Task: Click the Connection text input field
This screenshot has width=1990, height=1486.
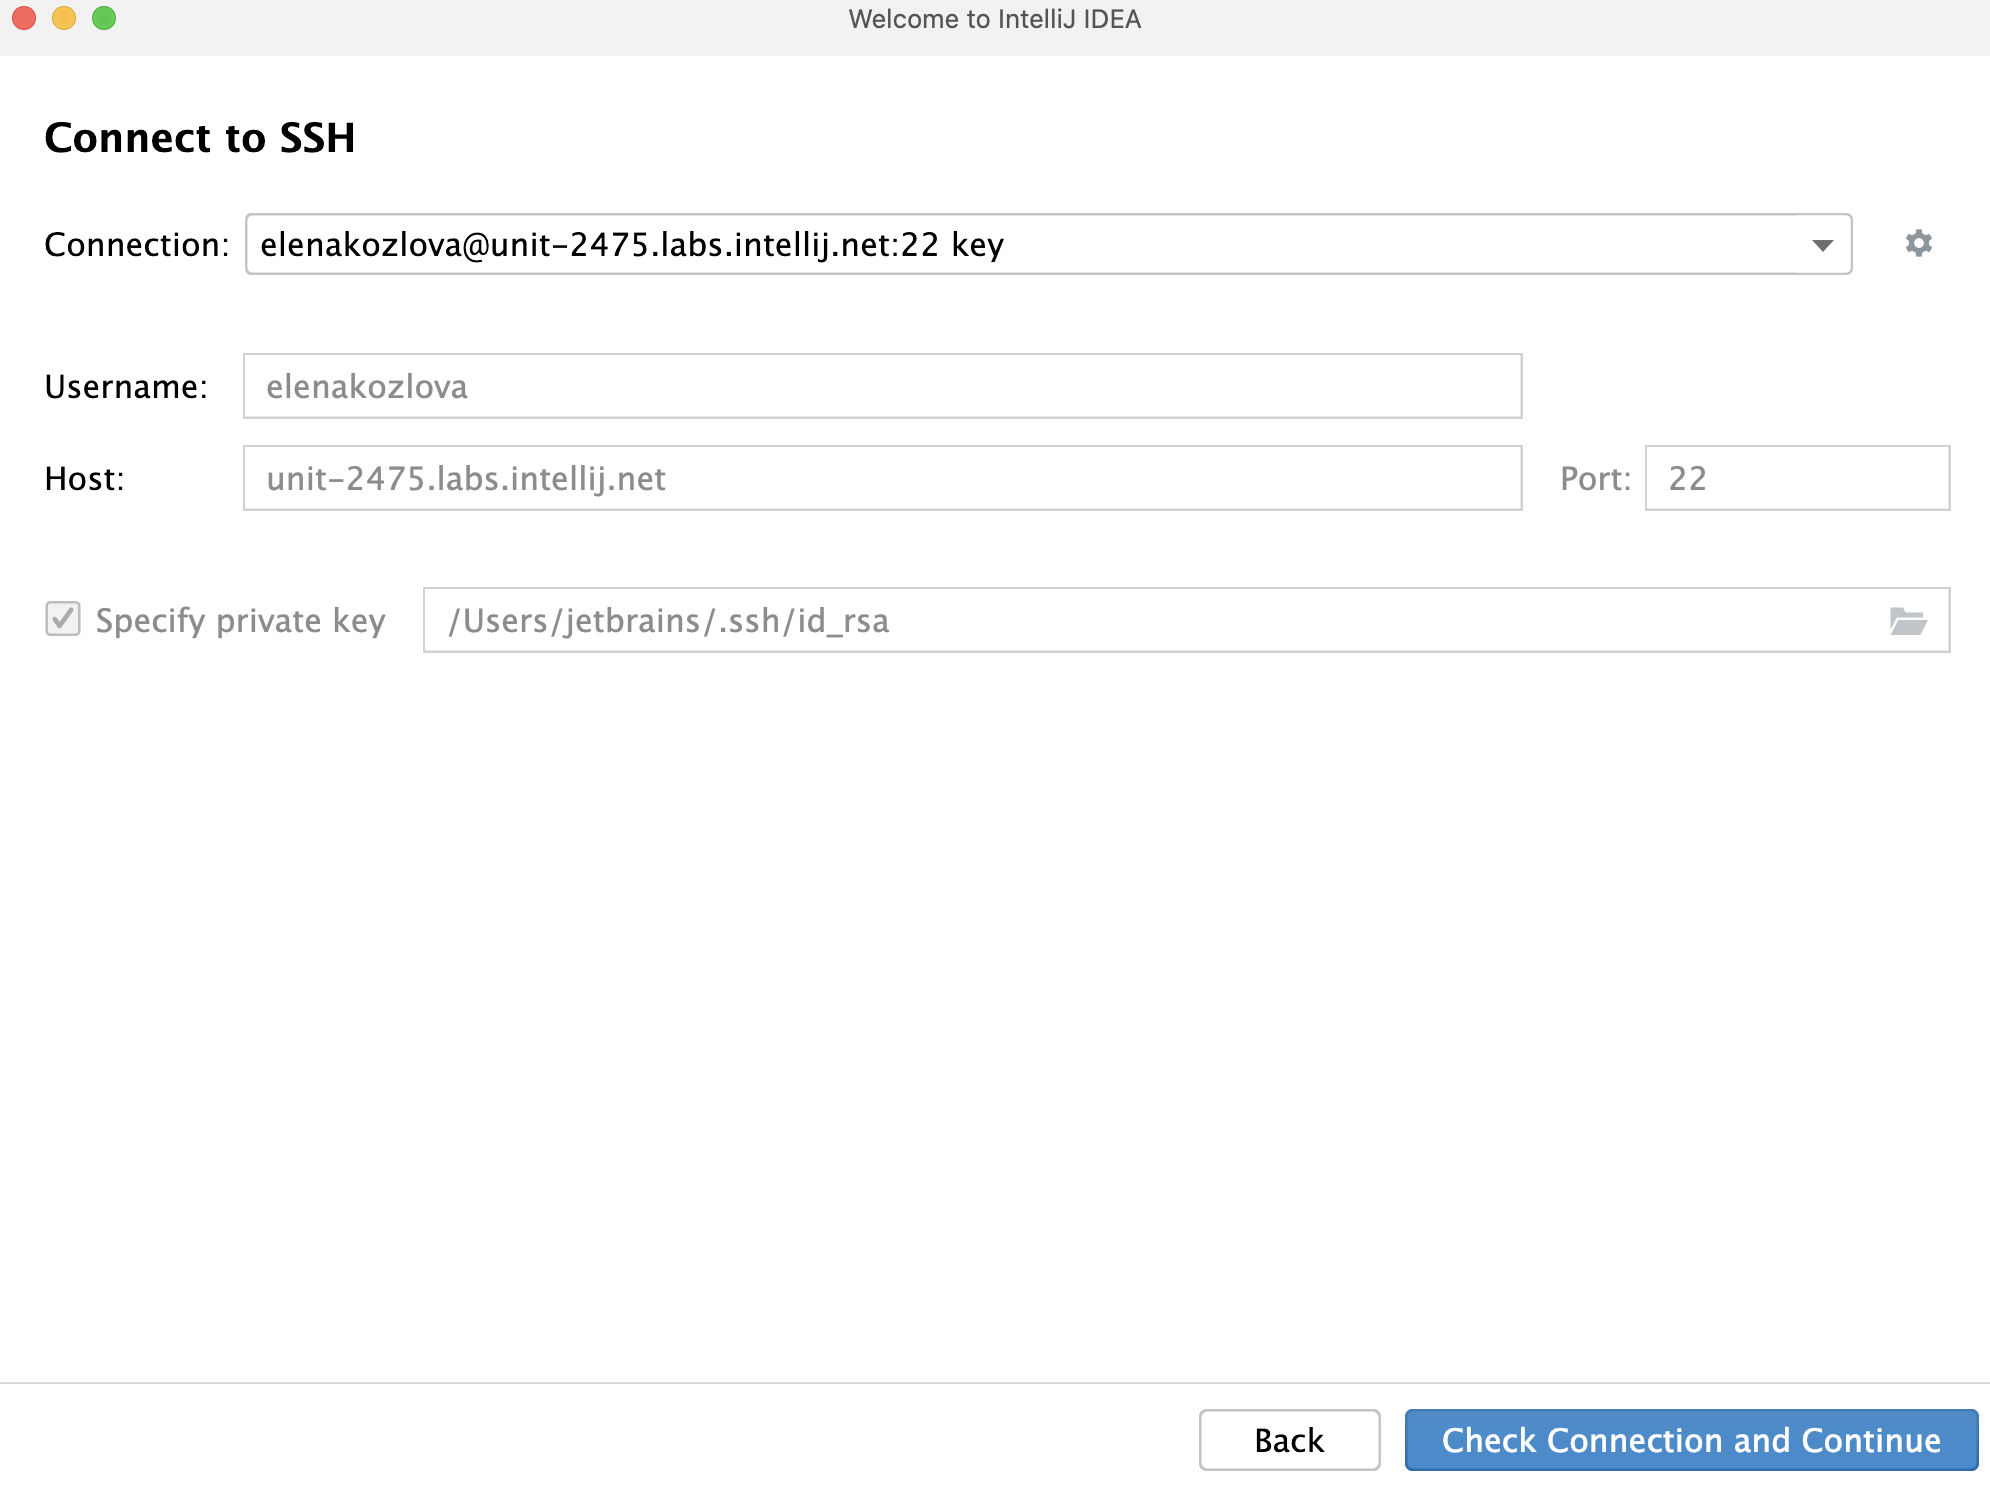Action: pyautogui.click(x=1049, y=244)
